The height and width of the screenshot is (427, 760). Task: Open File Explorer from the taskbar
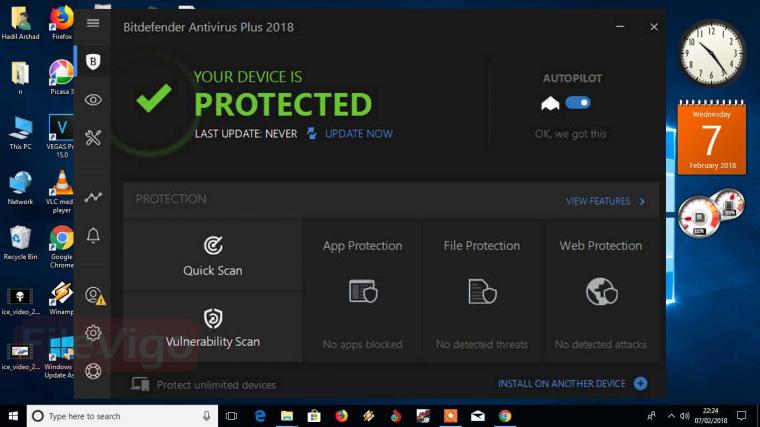click(287, 416)
